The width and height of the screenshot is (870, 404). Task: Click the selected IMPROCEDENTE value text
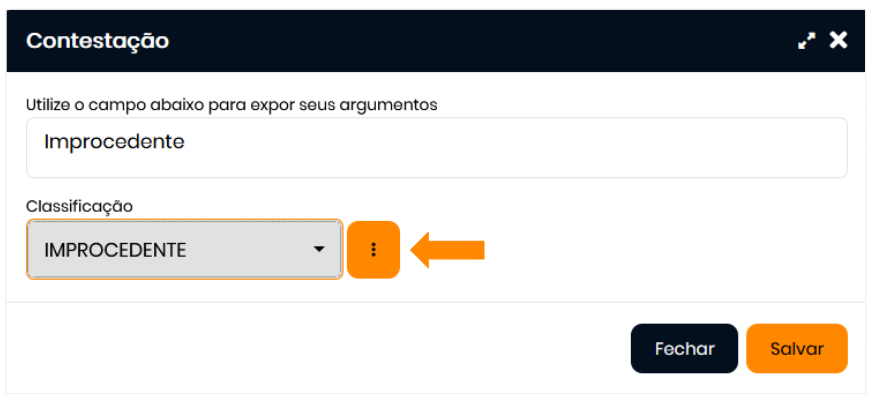tap(115, 250)
